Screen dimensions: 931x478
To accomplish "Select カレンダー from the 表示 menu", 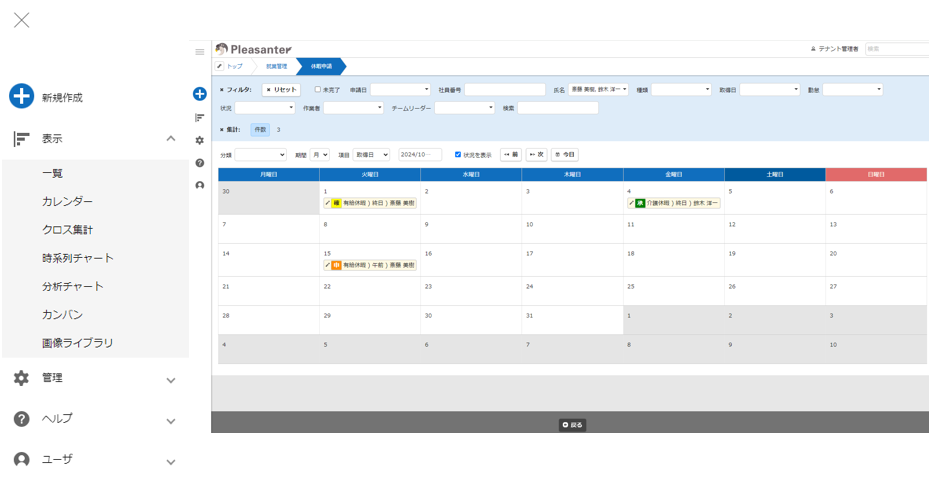I will tap(67, 202).
